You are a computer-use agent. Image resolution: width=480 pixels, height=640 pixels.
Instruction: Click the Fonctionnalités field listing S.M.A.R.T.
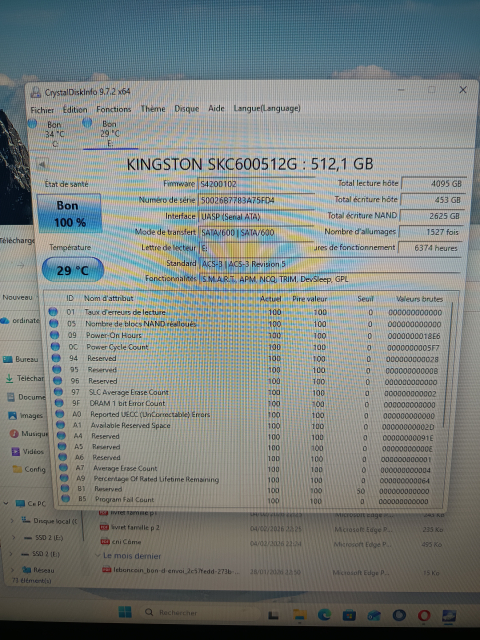330,279
